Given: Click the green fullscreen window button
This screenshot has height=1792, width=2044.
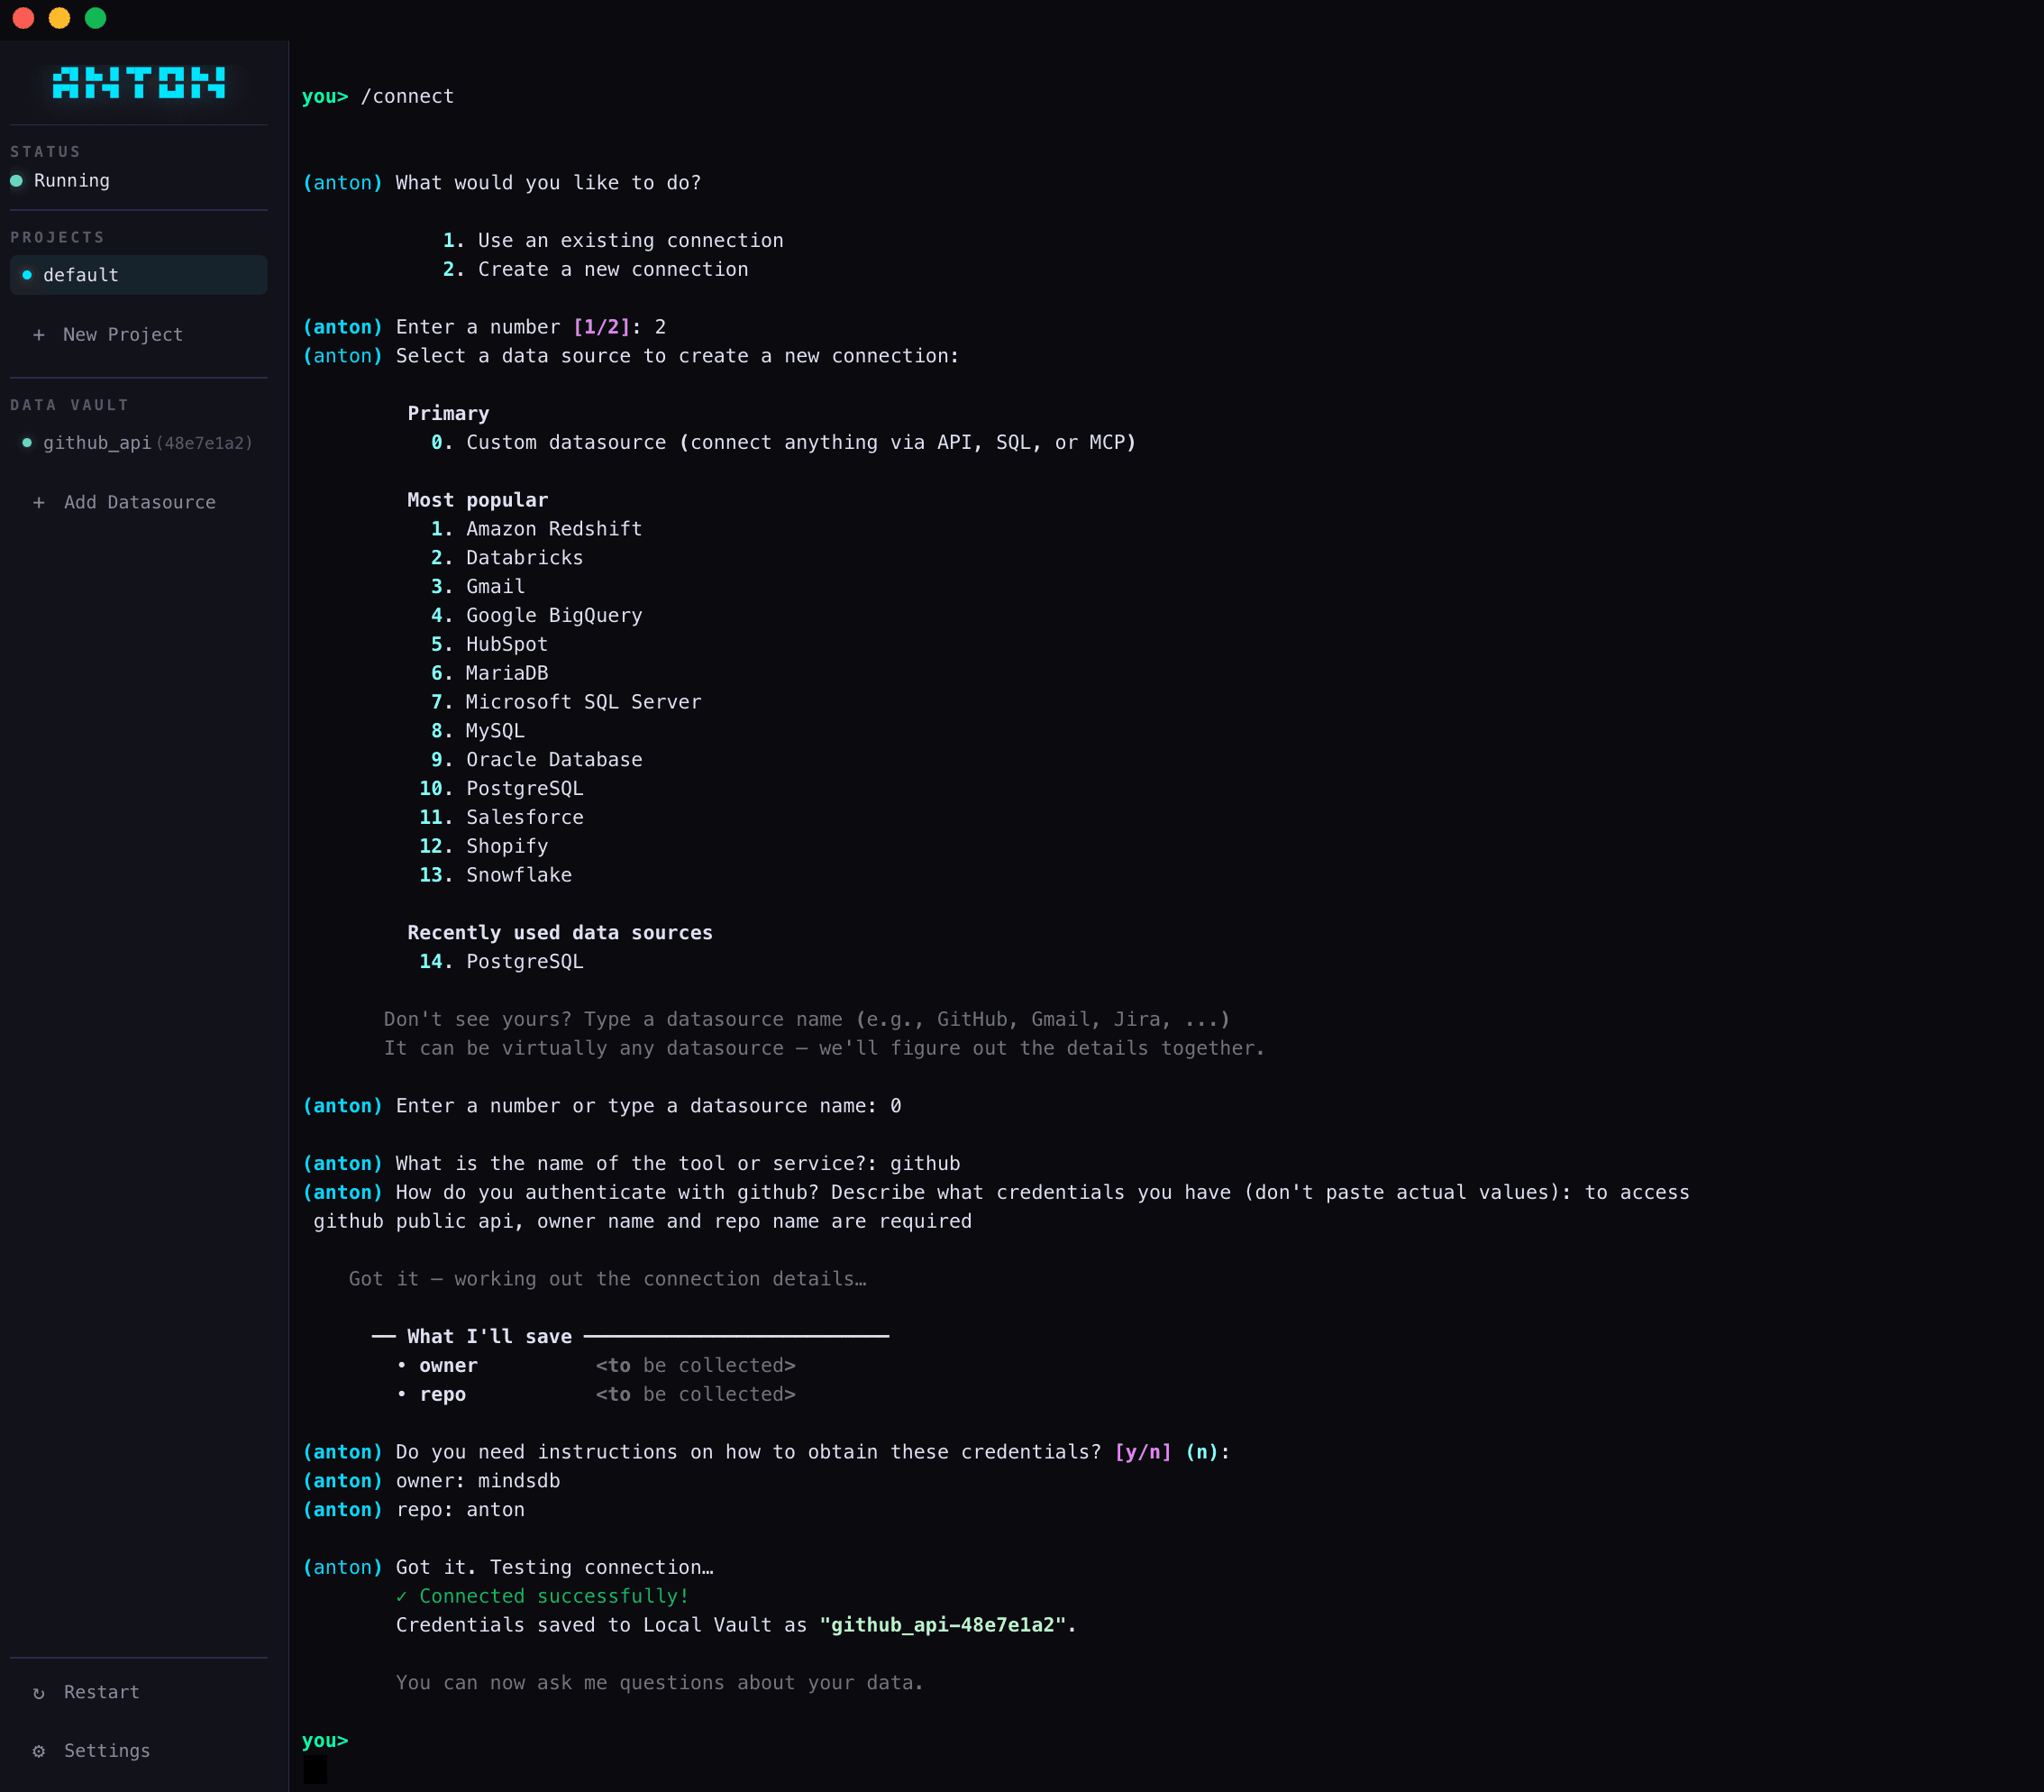Looking at the screenshot, I should pyautogui.click(x=96, y=18).
